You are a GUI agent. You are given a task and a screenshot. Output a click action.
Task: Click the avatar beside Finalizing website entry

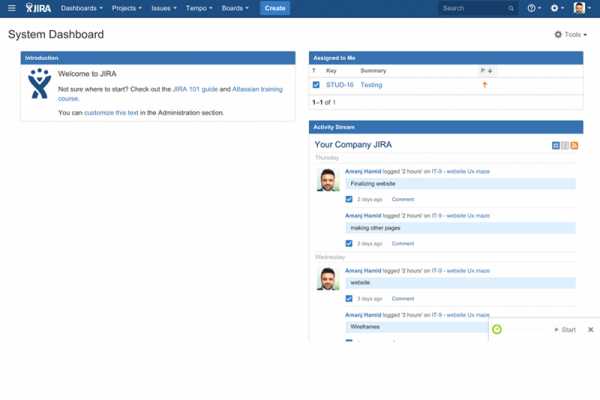click(x=328, y=180)
